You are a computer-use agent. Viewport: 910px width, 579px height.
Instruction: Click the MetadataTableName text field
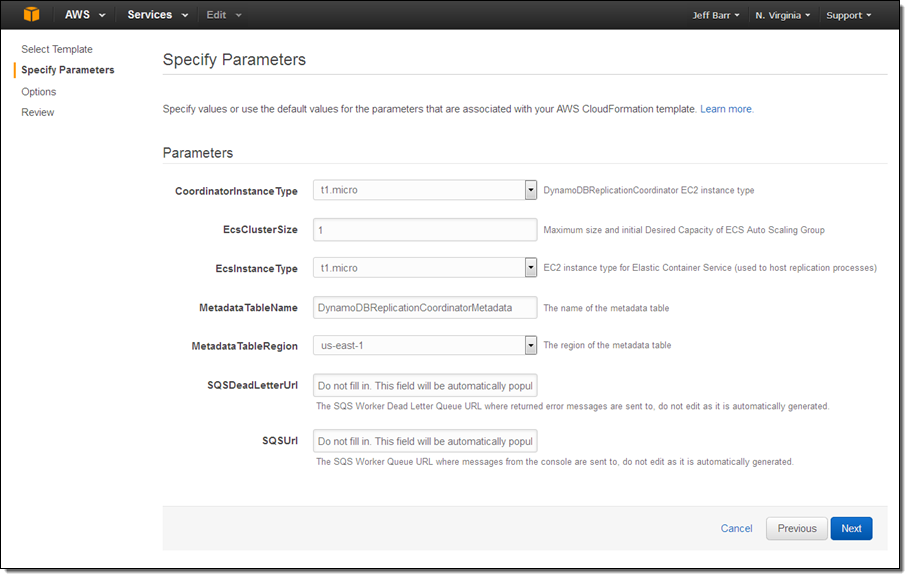[x=425, y=307]
